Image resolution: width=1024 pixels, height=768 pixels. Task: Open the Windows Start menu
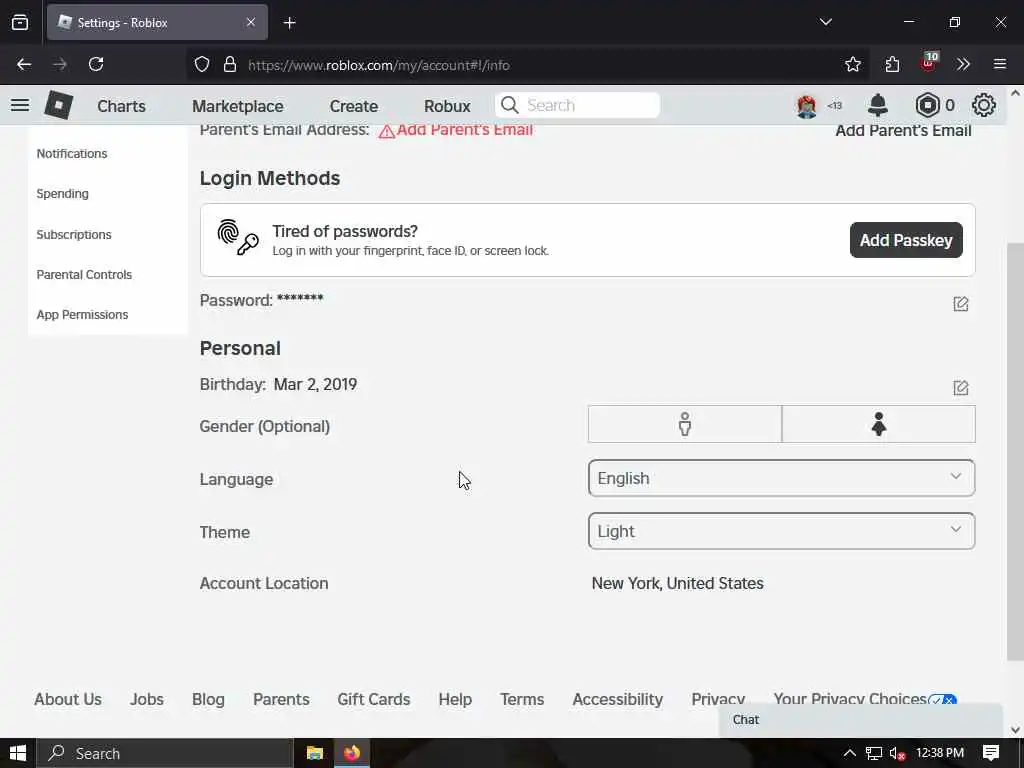[18, 753]
